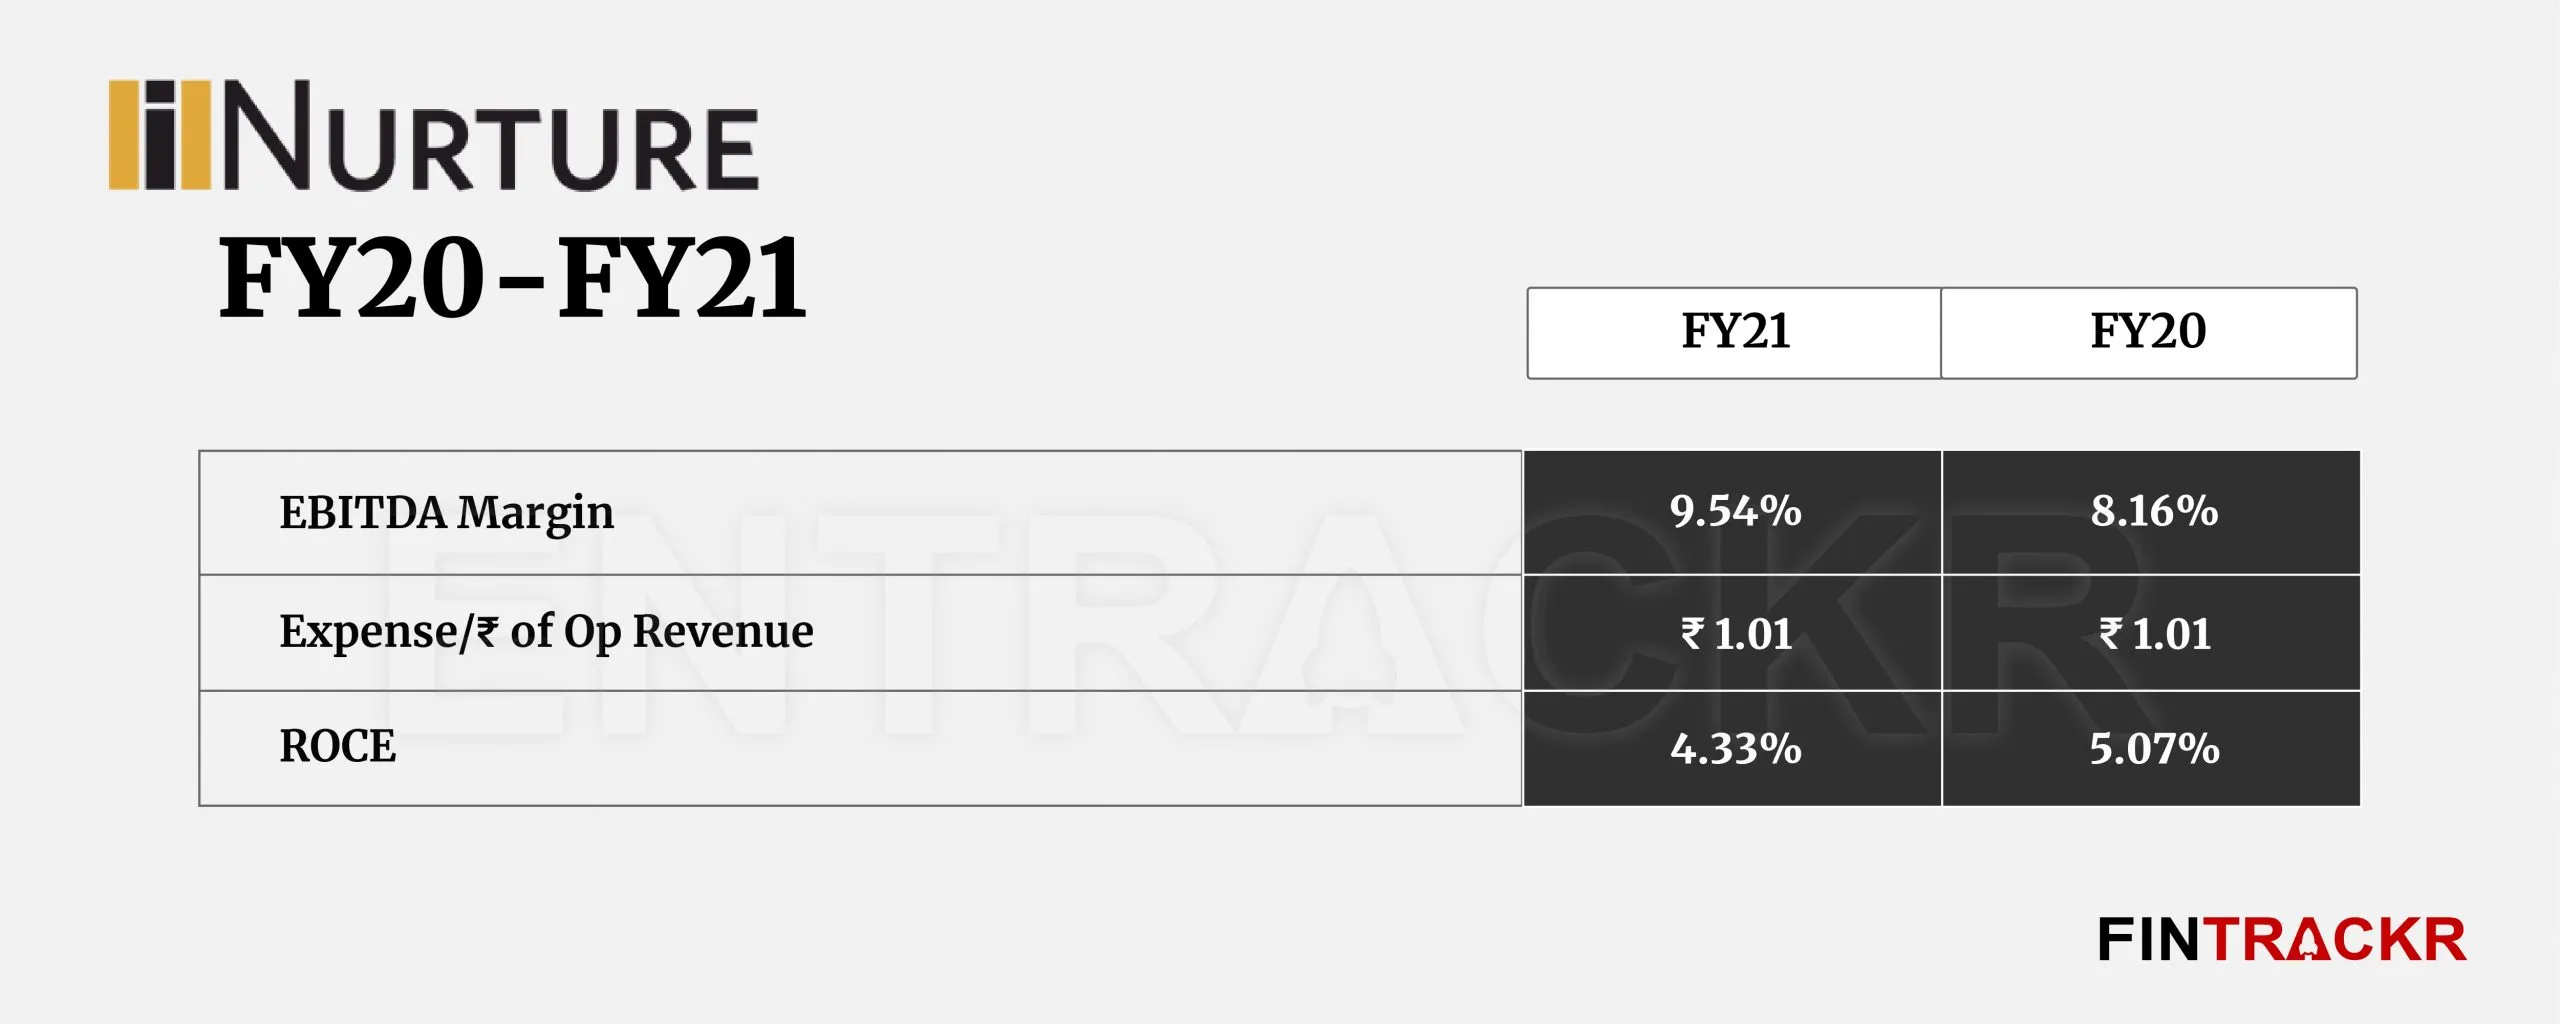Click FY20 expense value ₹ 1.01
The height and width of the screenshot is (1024, 2560).
[x=2154, y=634]
